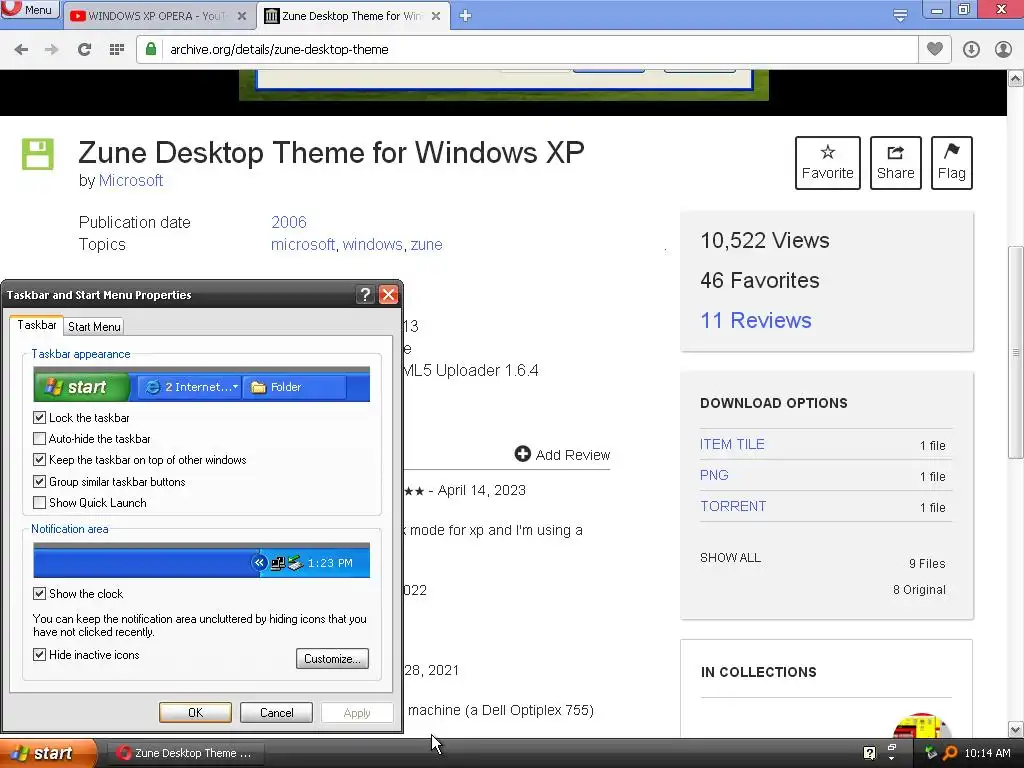Reload the page with the refresh icon
The height and width of the screenshot is (768, 1024).
tap(84, 49)
